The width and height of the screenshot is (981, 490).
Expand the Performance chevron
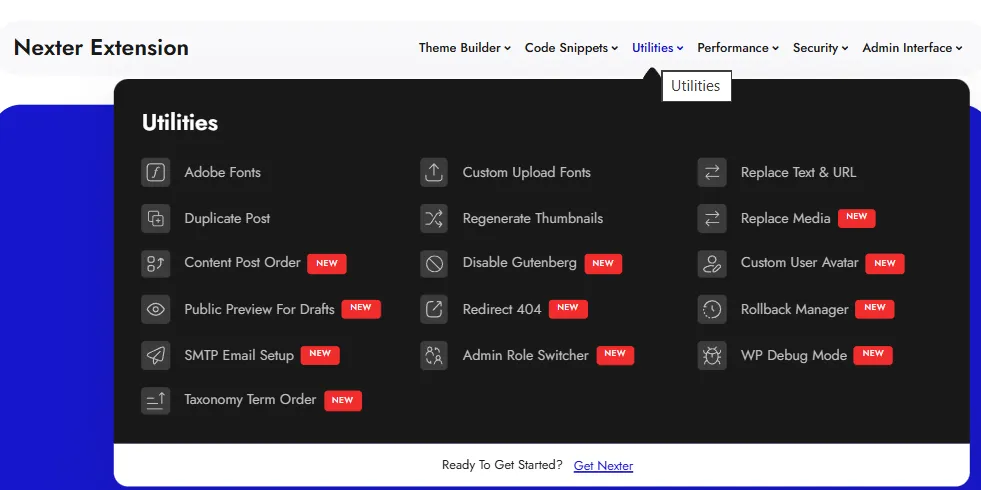tap(775, 48)
